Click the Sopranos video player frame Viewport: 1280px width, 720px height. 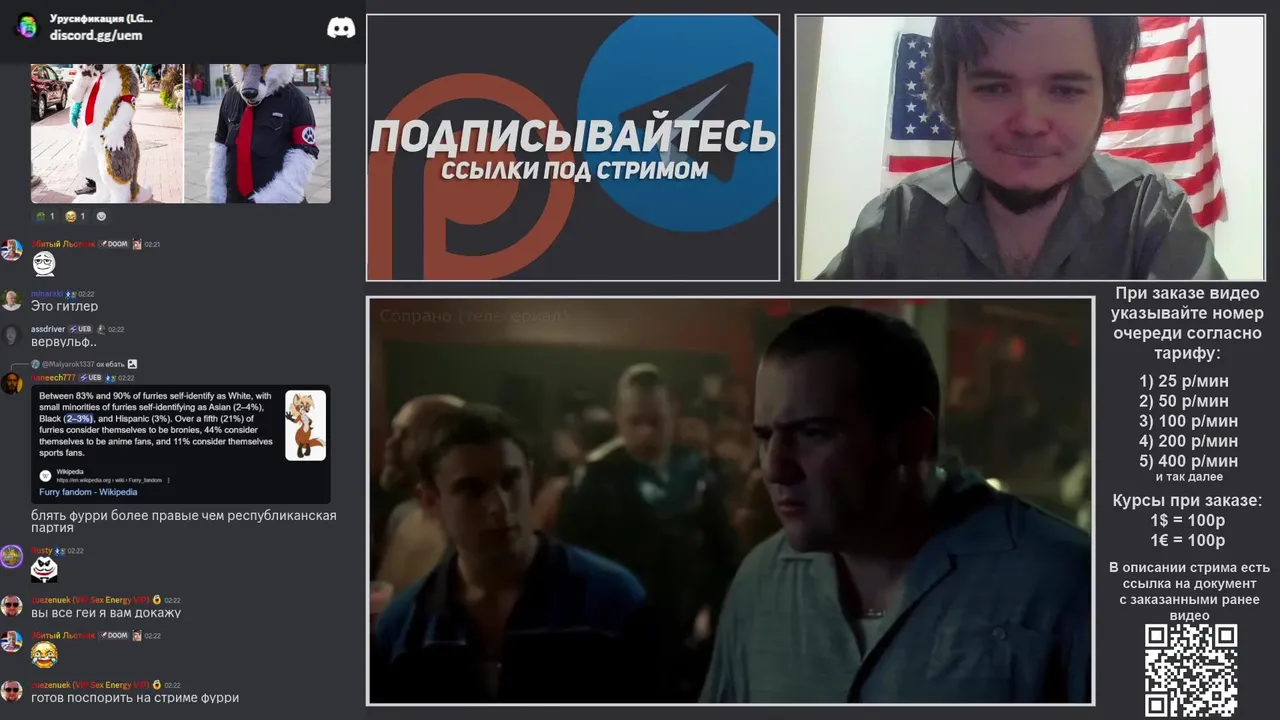click(x=730, y=501)
